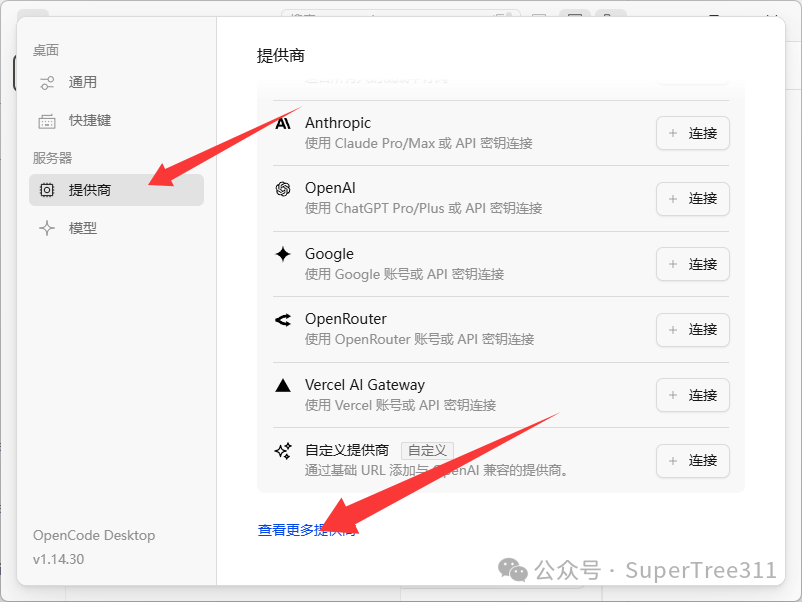The height and width of the screenshot is (602, 802).
Task: Click the OpenRouter provider name
Action: point(346,319)
